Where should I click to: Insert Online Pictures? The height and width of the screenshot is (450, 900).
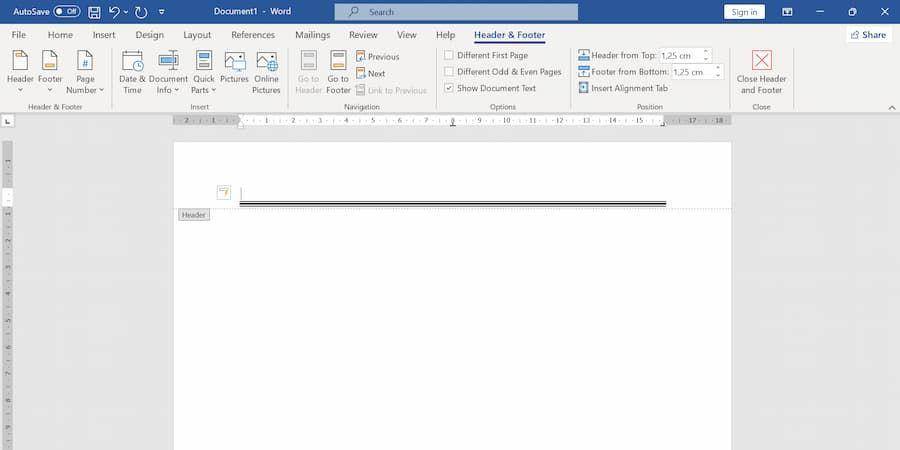[266, 72]
